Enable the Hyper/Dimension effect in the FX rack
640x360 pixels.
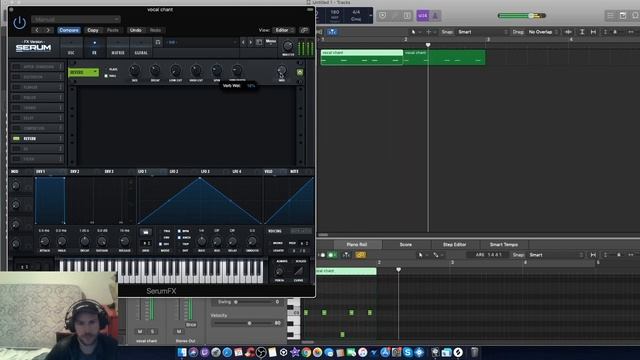pyautogui.click(x=16, y=67)
